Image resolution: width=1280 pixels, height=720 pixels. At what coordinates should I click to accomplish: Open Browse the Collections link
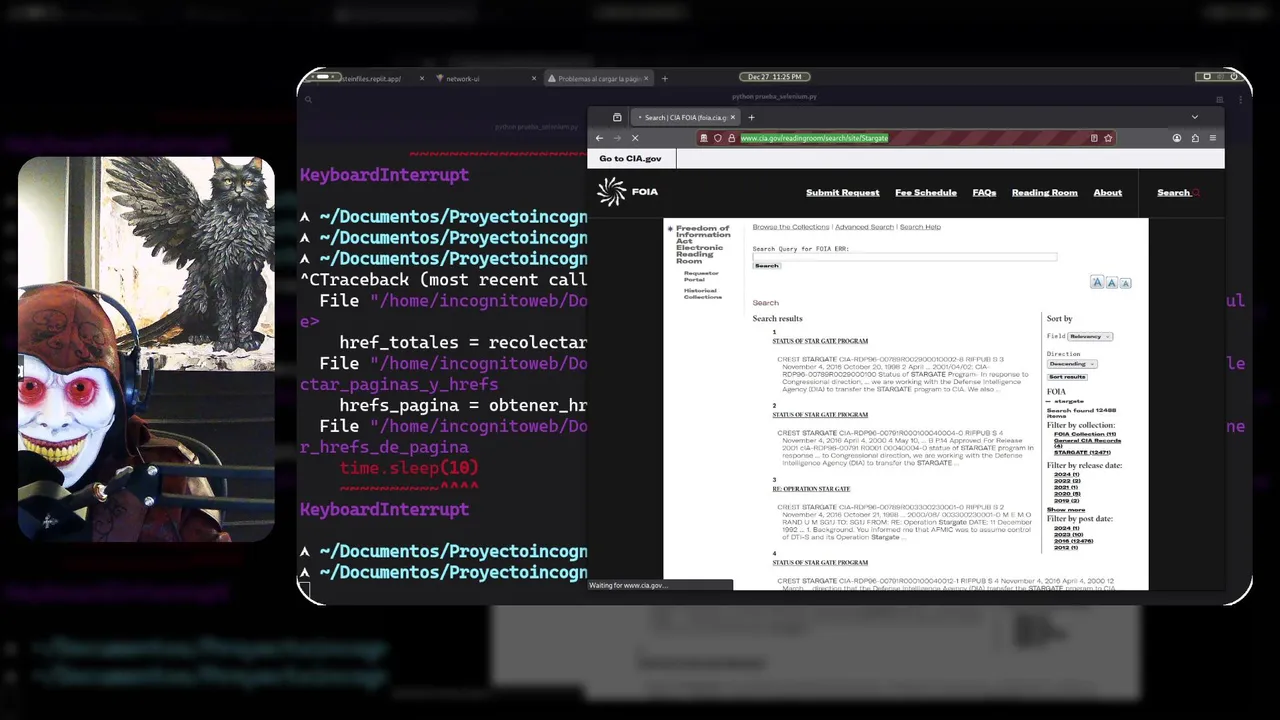click(x=790, y=227)
